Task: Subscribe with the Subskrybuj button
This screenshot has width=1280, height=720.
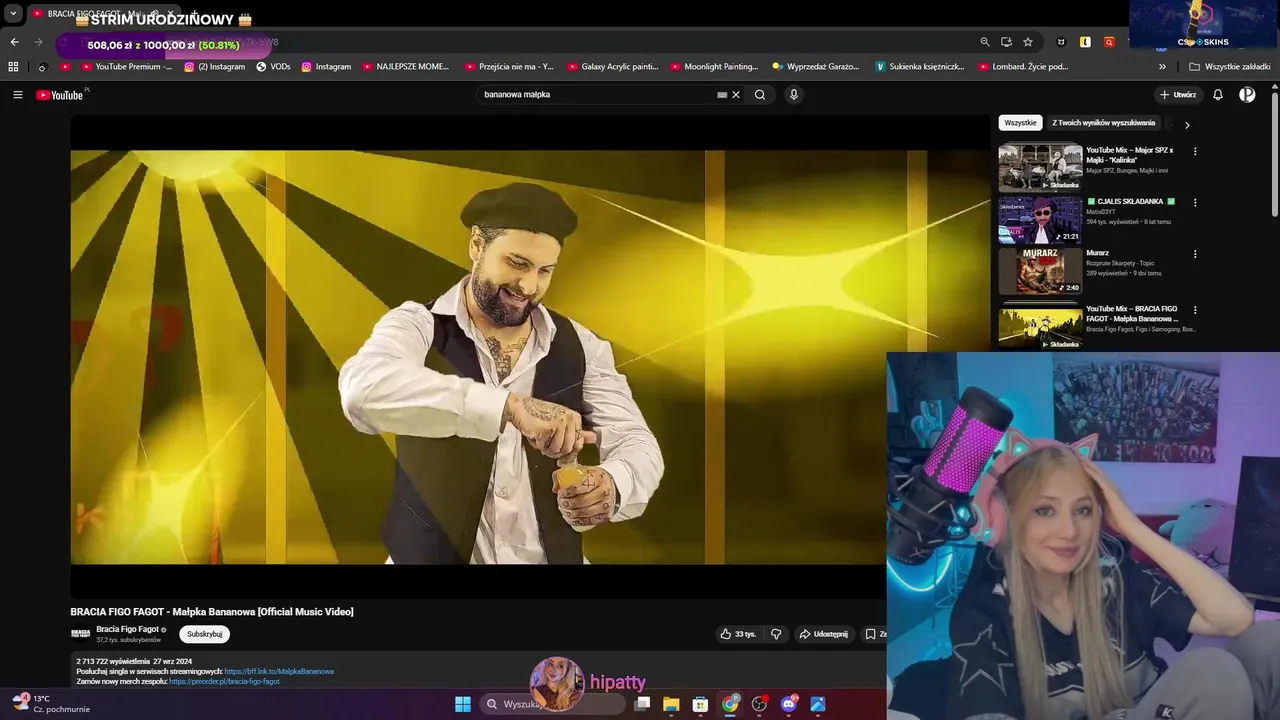Action: pos(205,634)
